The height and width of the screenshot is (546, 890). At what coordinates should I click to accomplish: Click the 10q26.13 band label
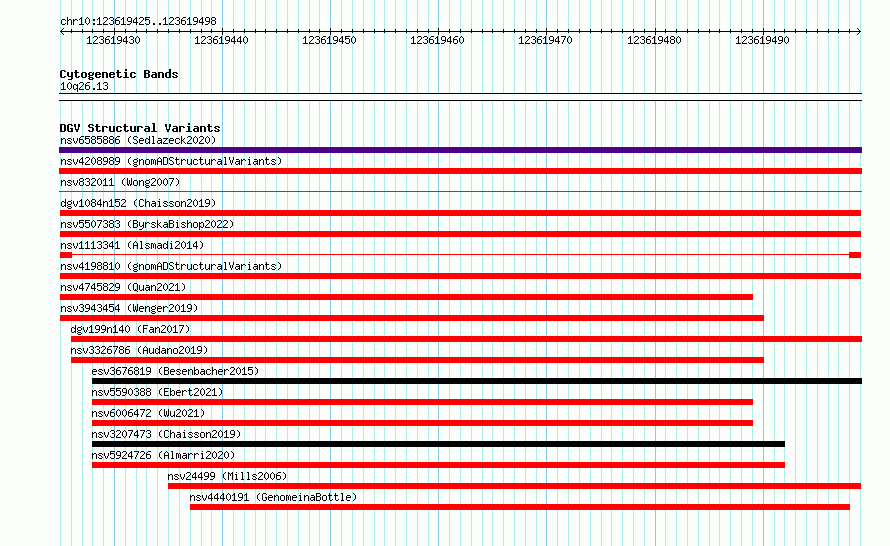pos(84,86)
